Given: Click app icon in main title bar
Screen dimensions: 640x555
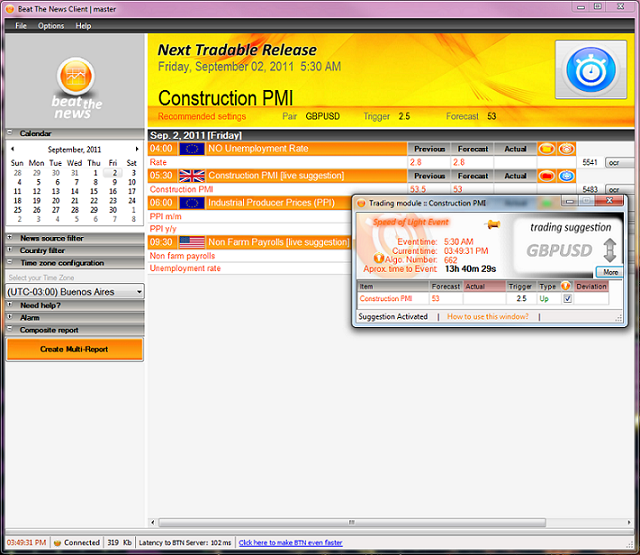Looking at the screenshot, I should pos(10,9).
